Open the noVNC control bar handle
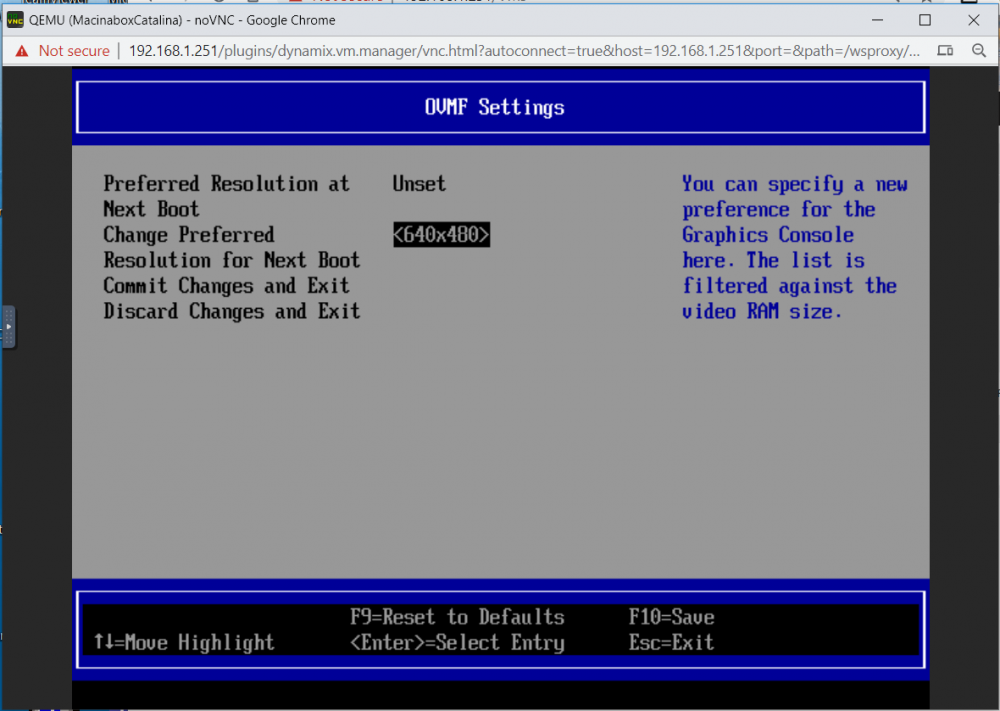Image resolution: width=1000 pixels, height=711 pixels. click(x=8, y=326)
